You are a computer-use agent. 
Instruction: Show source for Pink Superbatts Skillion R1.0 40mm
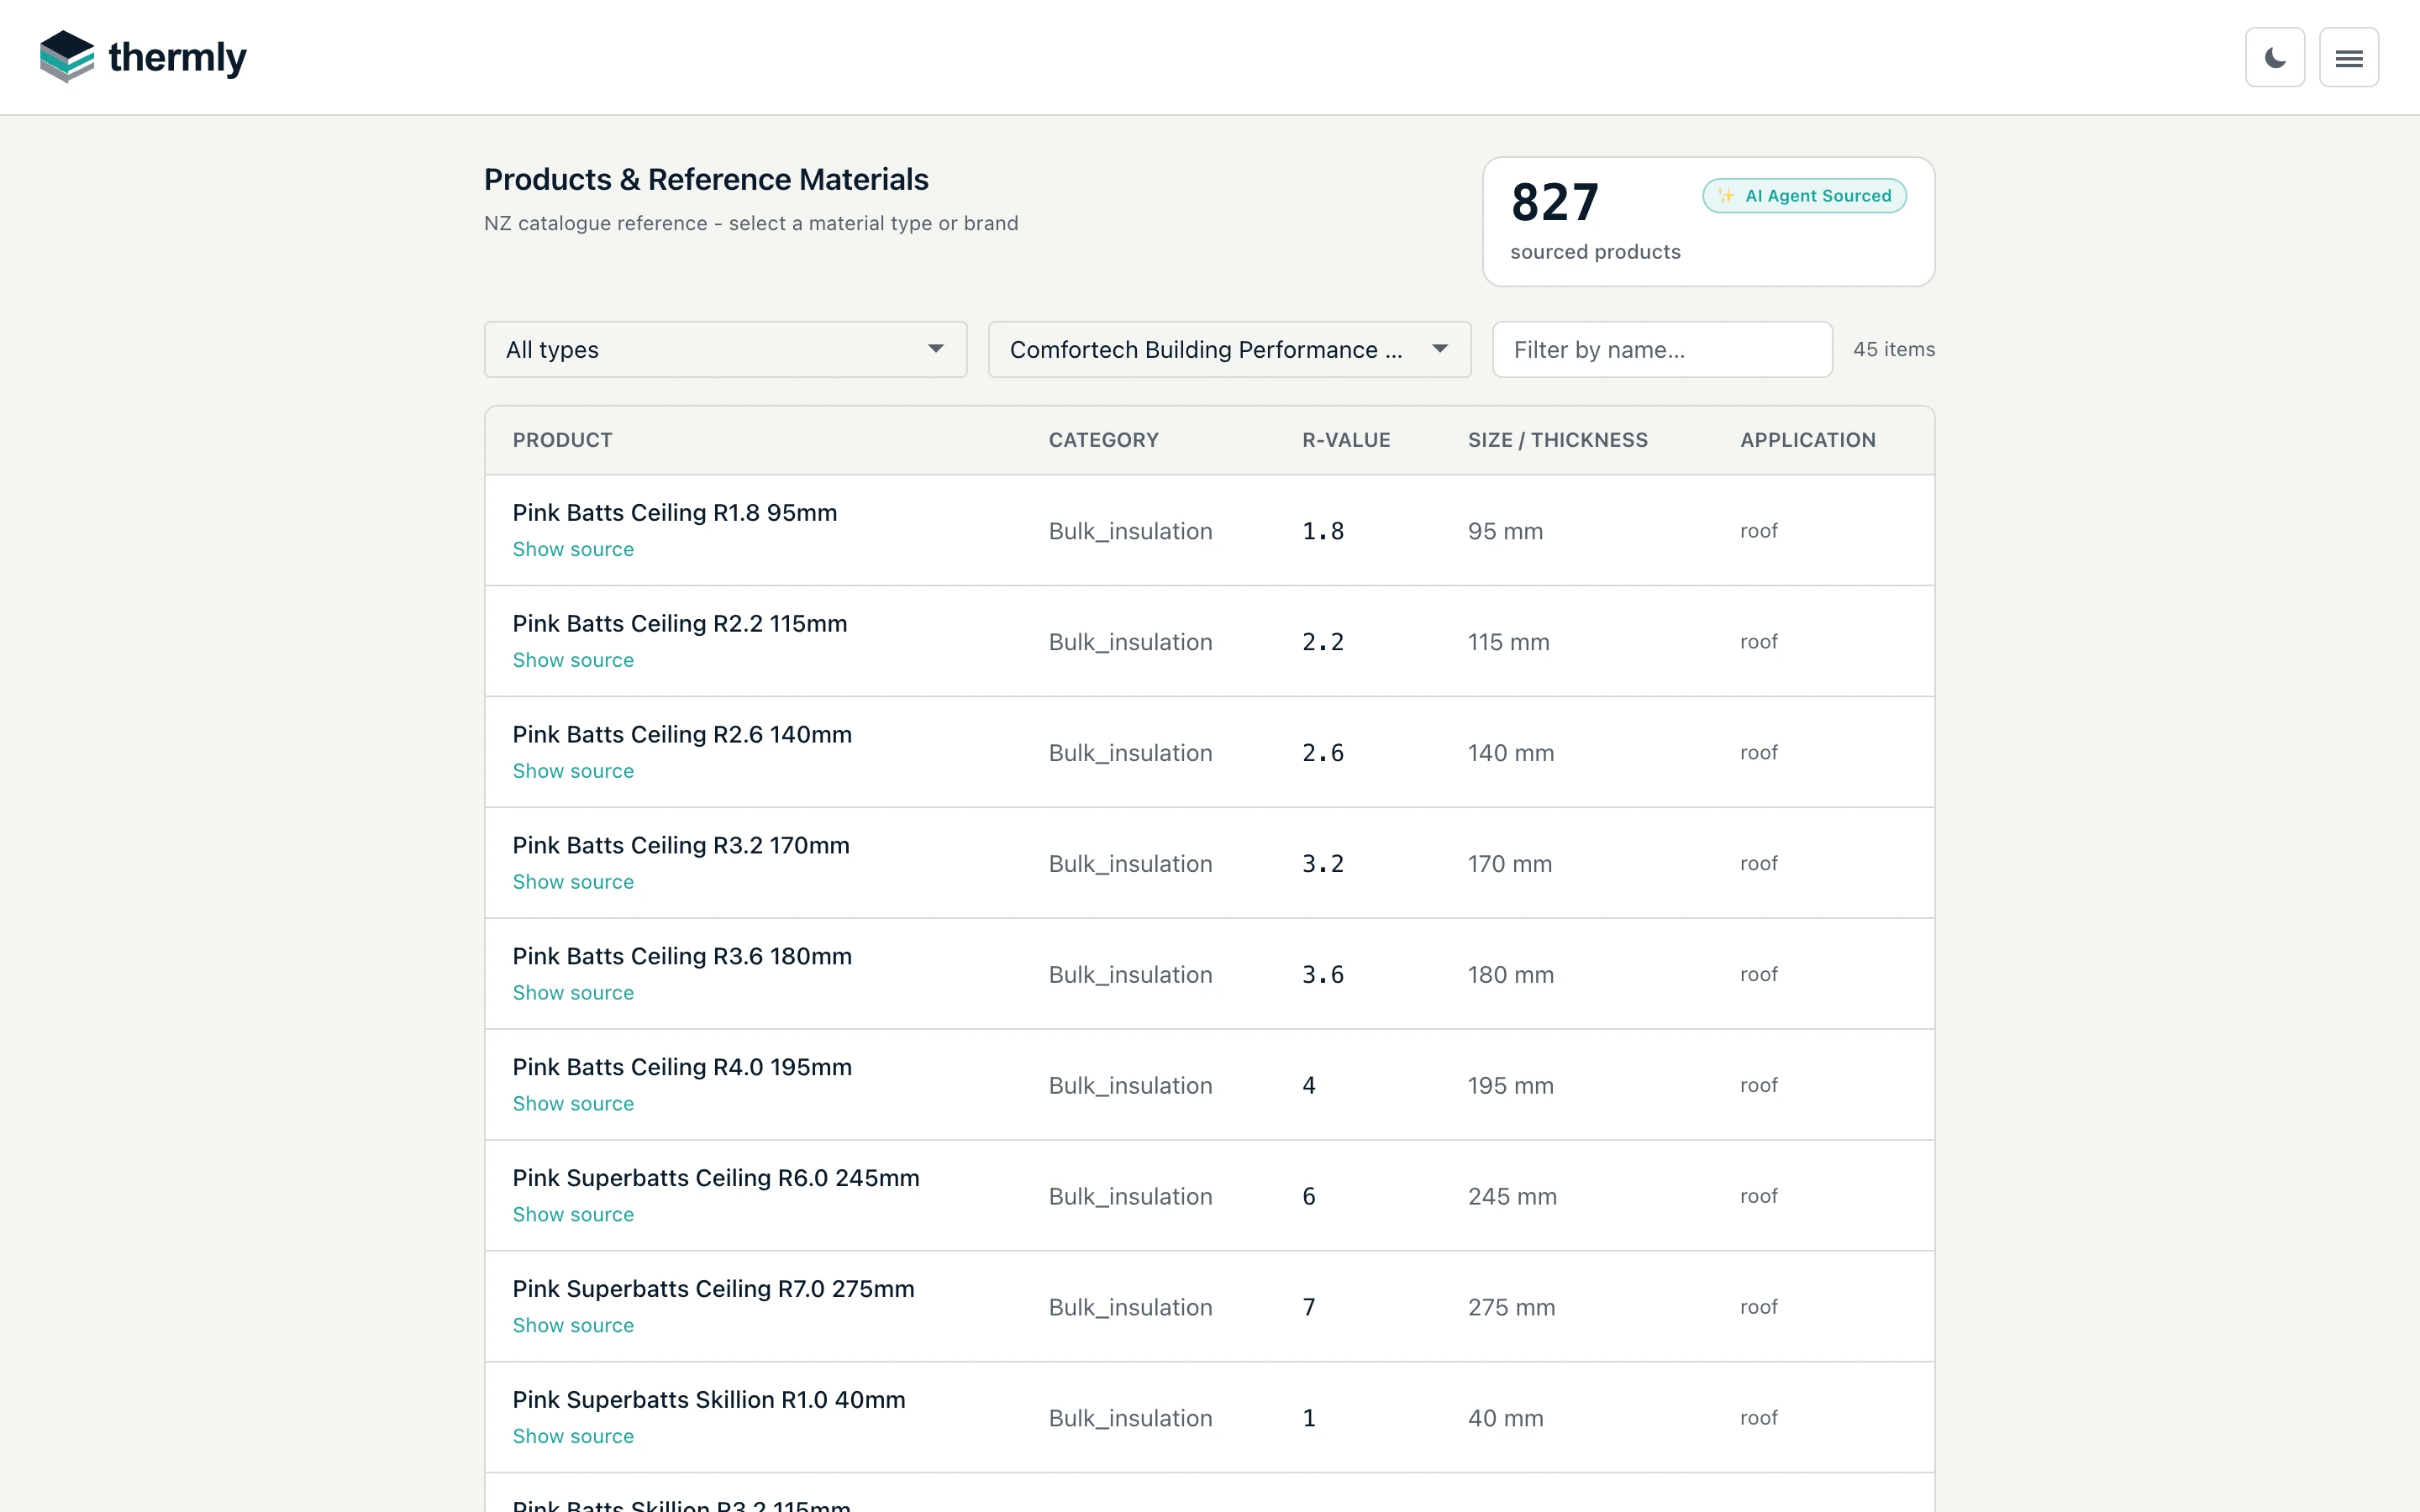tap(573, 1437)
